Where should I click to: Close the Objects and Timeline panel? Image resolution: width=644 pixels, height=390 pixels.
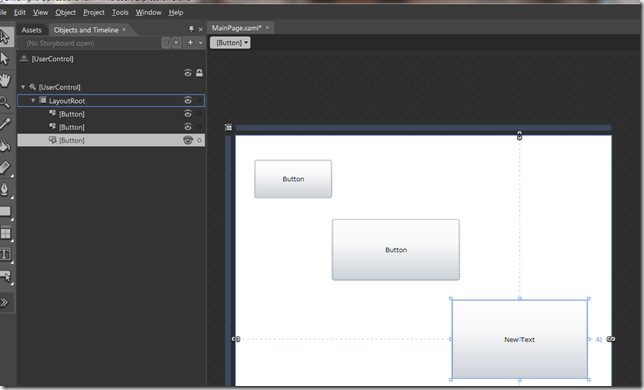[200, 30]
